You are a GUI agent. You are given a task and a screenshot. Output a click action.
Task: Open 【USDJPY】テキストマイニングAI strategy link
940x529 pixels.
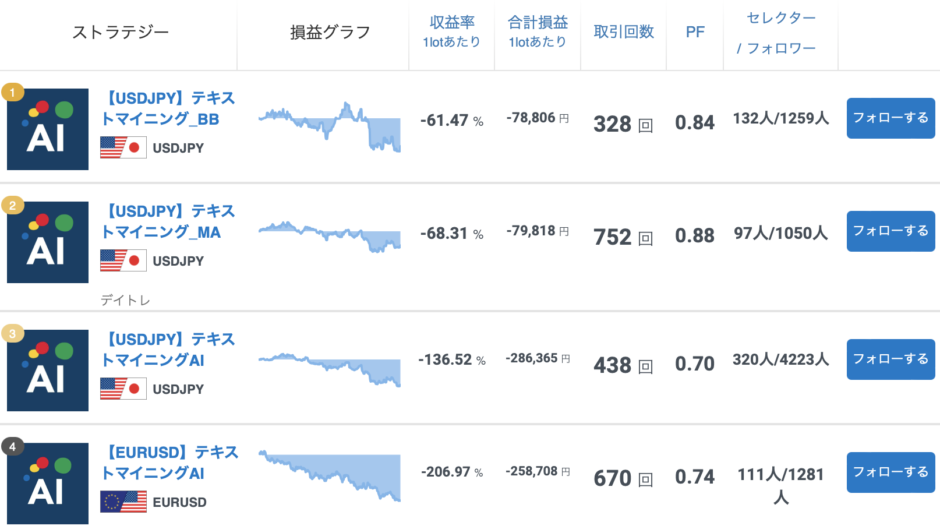coord(169,350)
